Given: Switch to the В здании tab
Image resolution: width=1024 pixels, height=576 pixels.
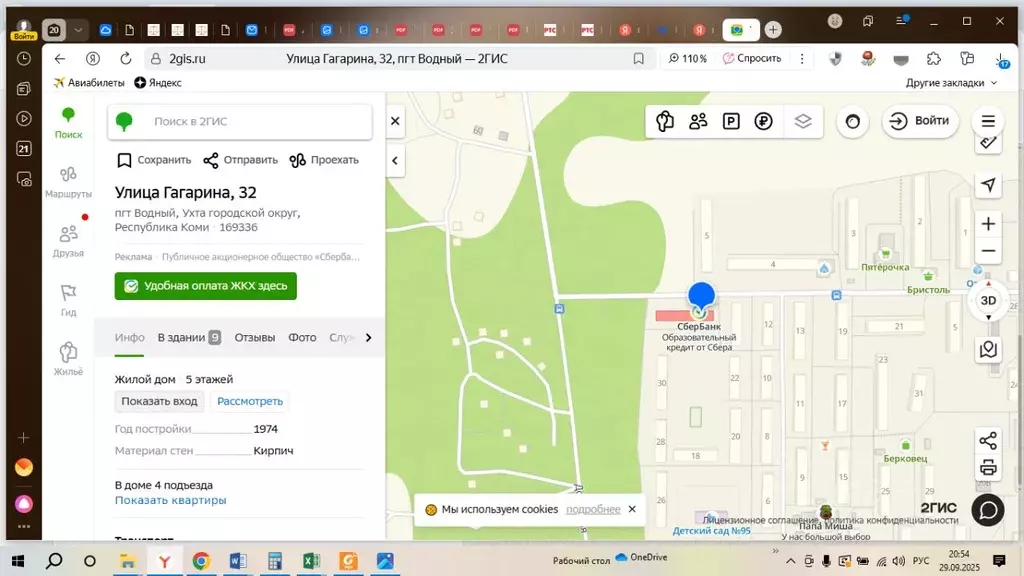Looking at the screenshot, I should click(188, 338).
